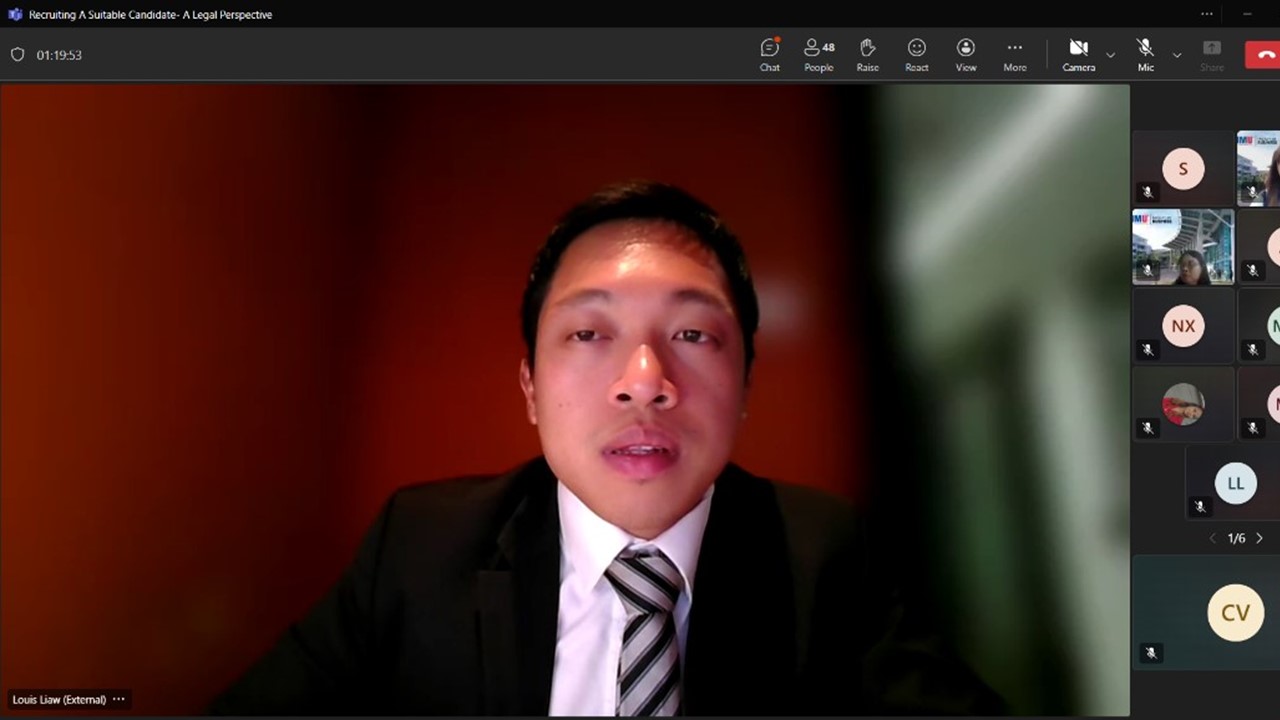The image size is (1280, 720).
Task: Unmute the Mic
Action: [x=1145, y=54]
